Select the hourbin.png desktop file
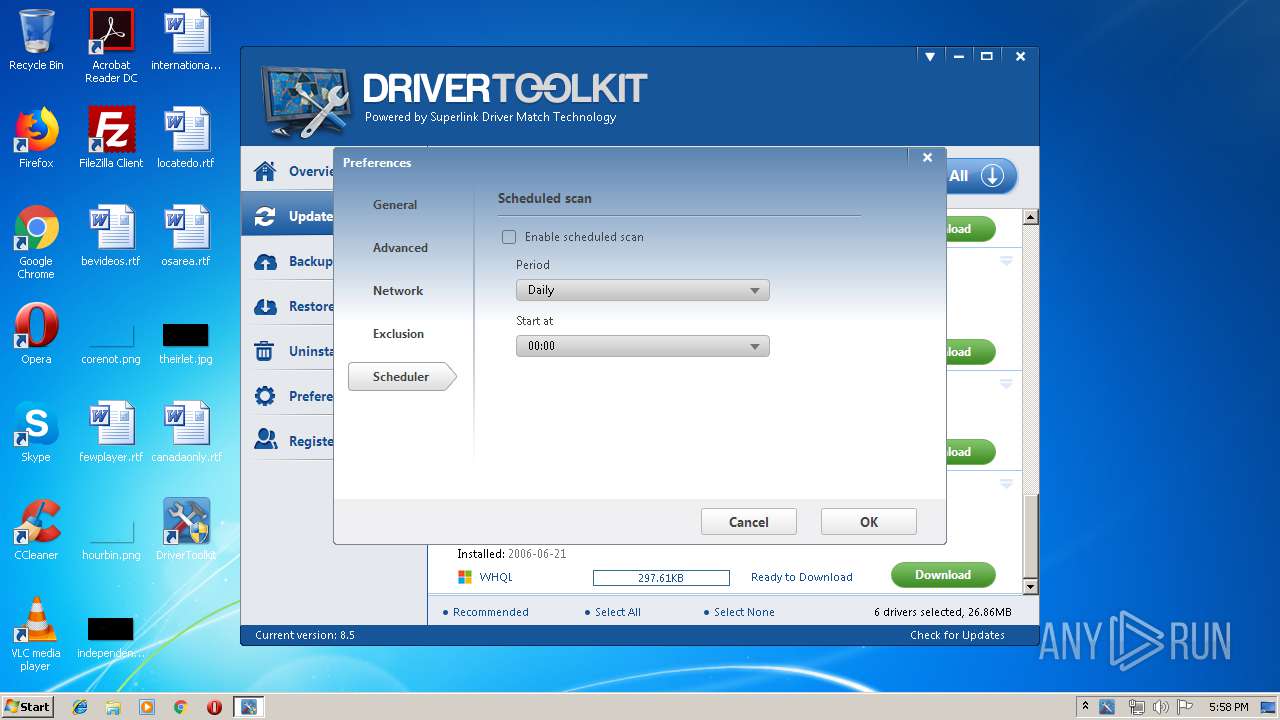The image size is (1280, 720). (x=111, y=538)
